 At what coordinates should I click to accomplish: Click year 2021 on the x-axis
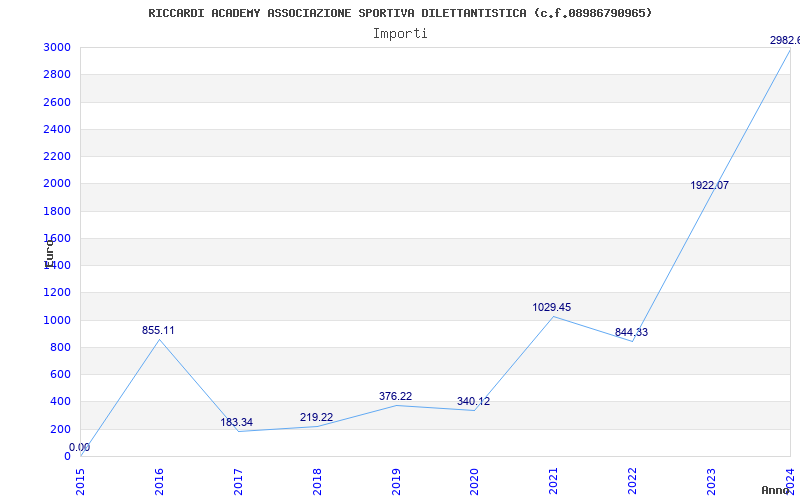(553, 480)
